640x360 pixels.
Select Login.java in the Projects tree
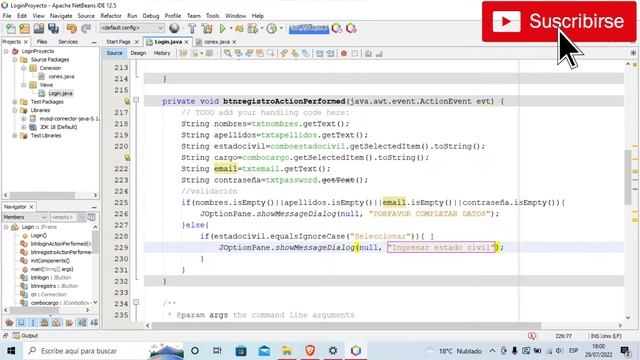click(x=60, y=93)
